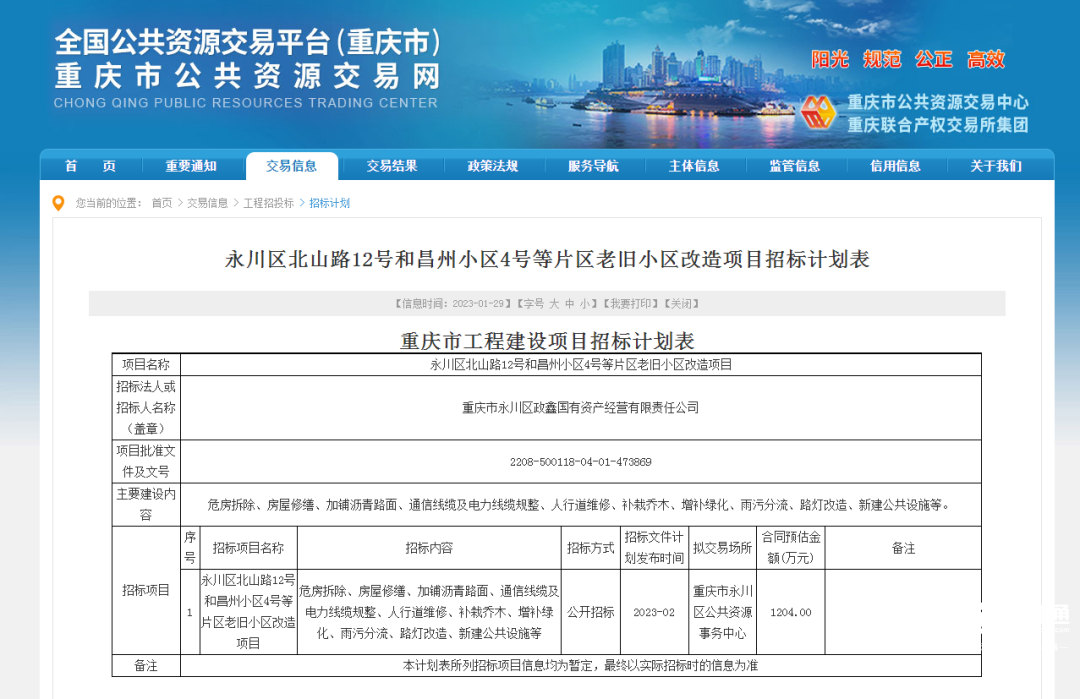This screenshot has width=1080, height=699.
Task: Click the 信息时间 2023-01-29 date text
Action: 451,304
